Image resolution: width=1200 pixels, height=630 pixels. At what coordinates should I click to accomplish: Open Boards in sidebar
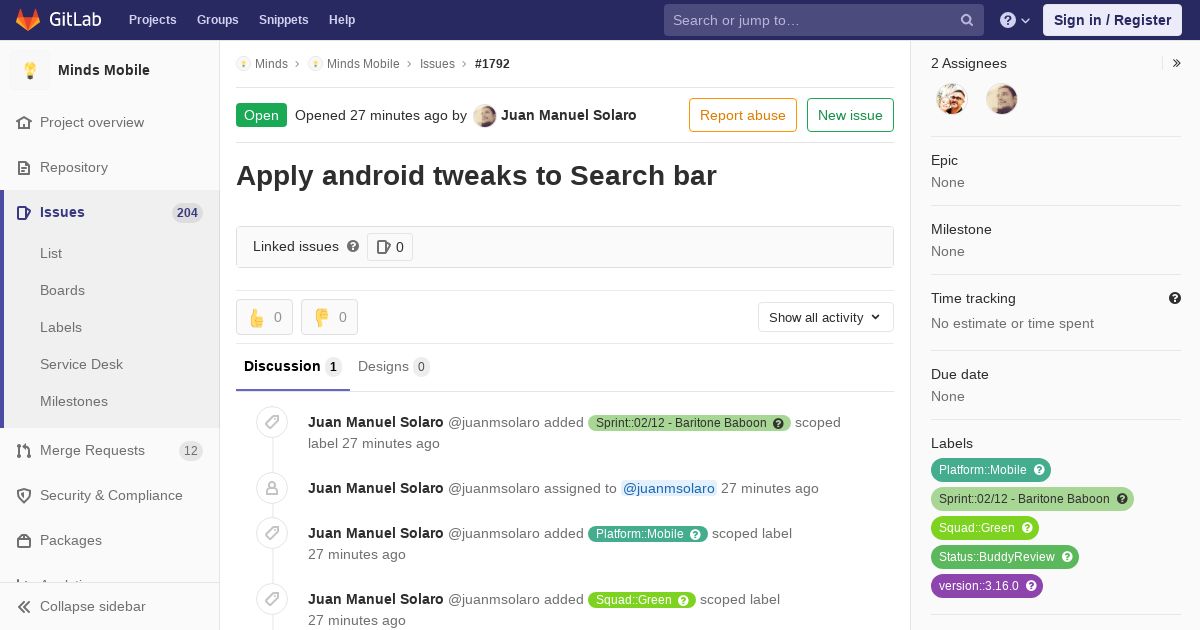(62, 290)
